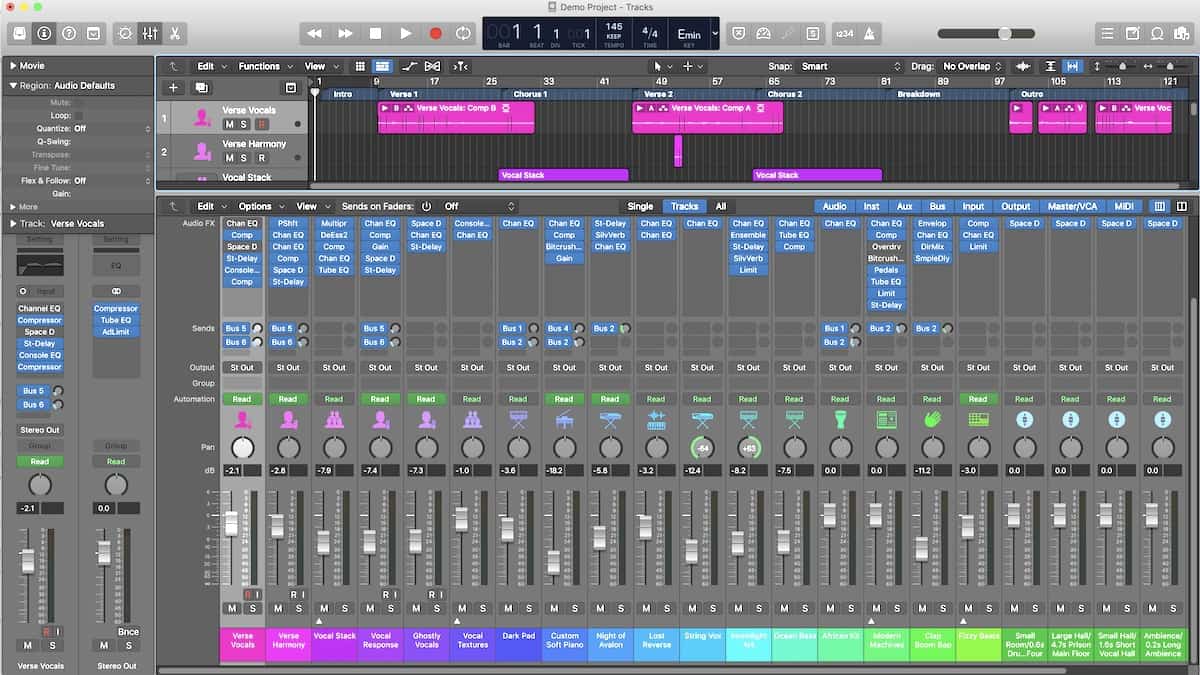Open Quick Help question mark button
1200x675 pixels.
[x=69, y=33]
